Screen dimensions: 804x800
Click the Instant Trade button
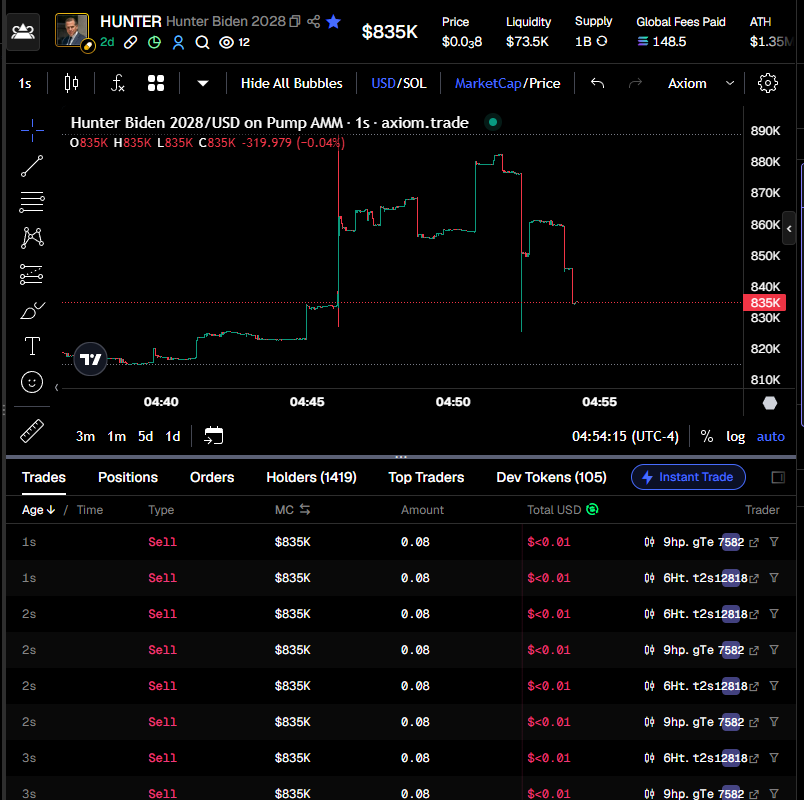click(688, 477)
